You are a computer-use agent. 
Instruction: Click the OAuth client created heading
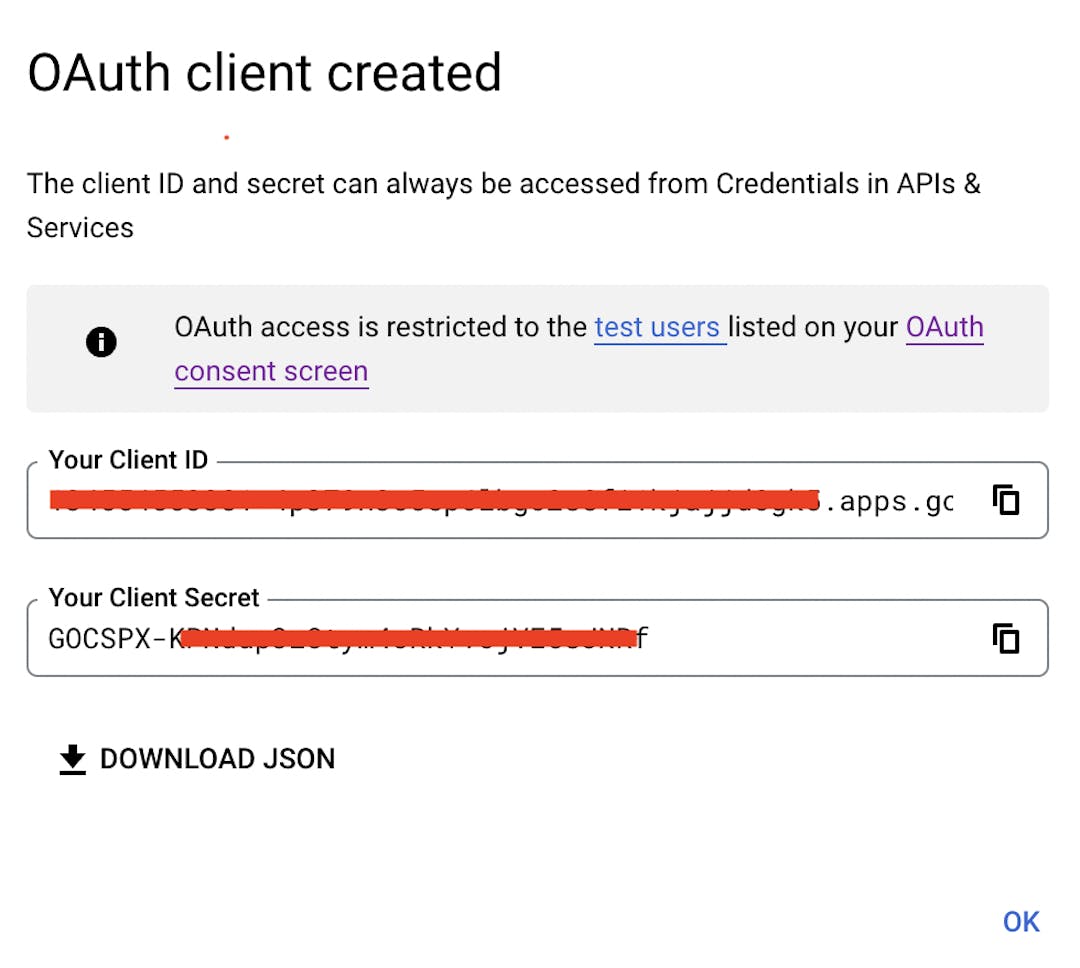pyautogui.click(x=264, y=72)
